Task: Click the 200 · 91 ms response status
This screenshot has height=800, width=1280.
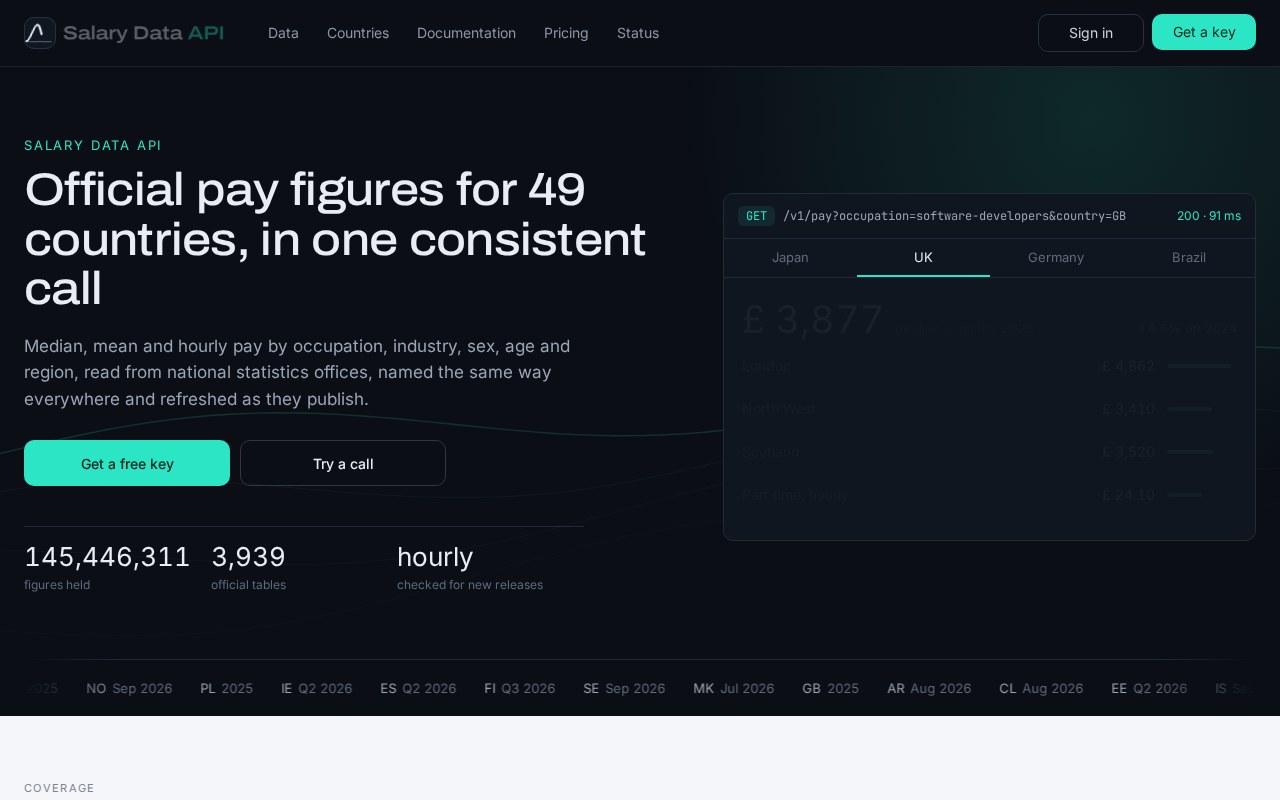Action: [x=1209, y=216]
